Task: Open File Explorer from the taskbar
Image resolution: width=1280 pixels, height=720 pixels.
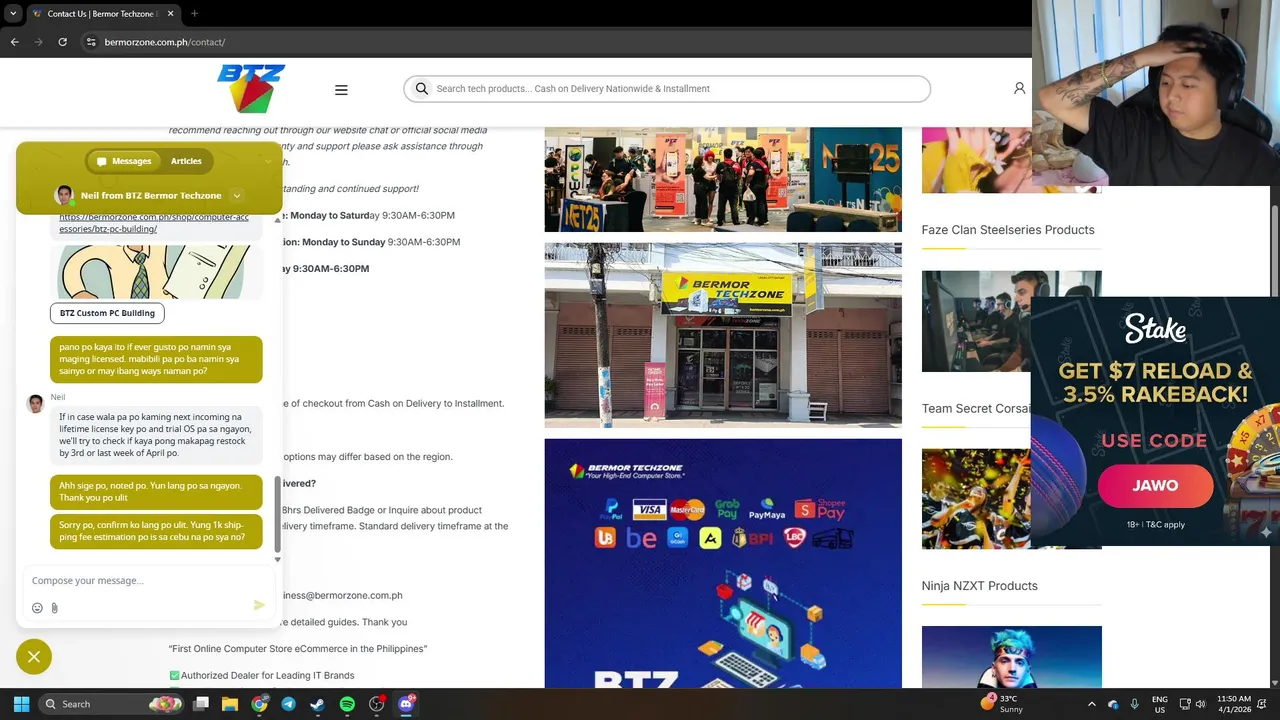Action: pyautogui.click(x=229, y=704)
